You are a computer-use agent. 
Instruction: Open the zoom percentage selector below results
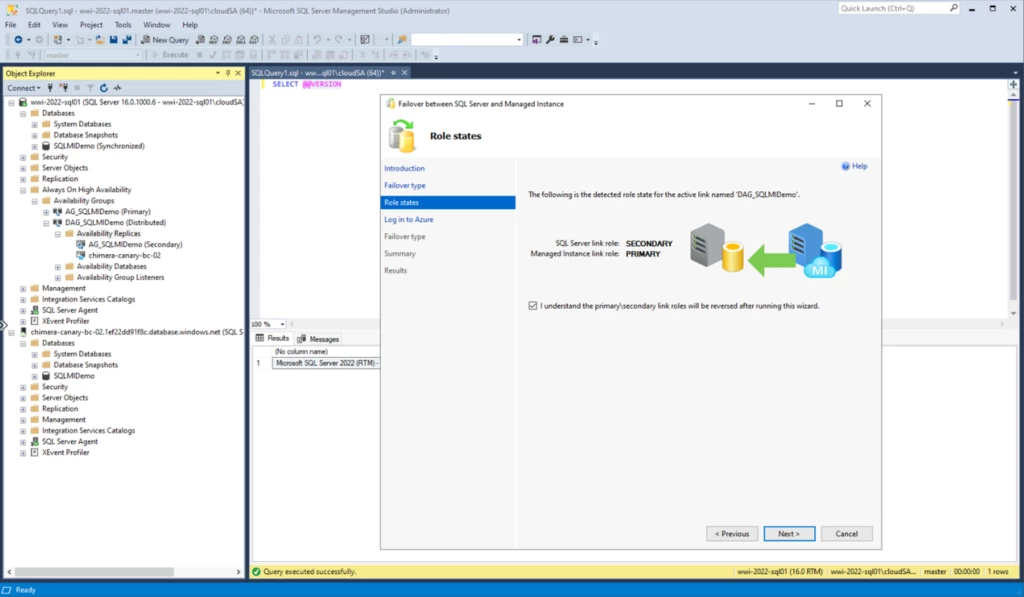270,324
